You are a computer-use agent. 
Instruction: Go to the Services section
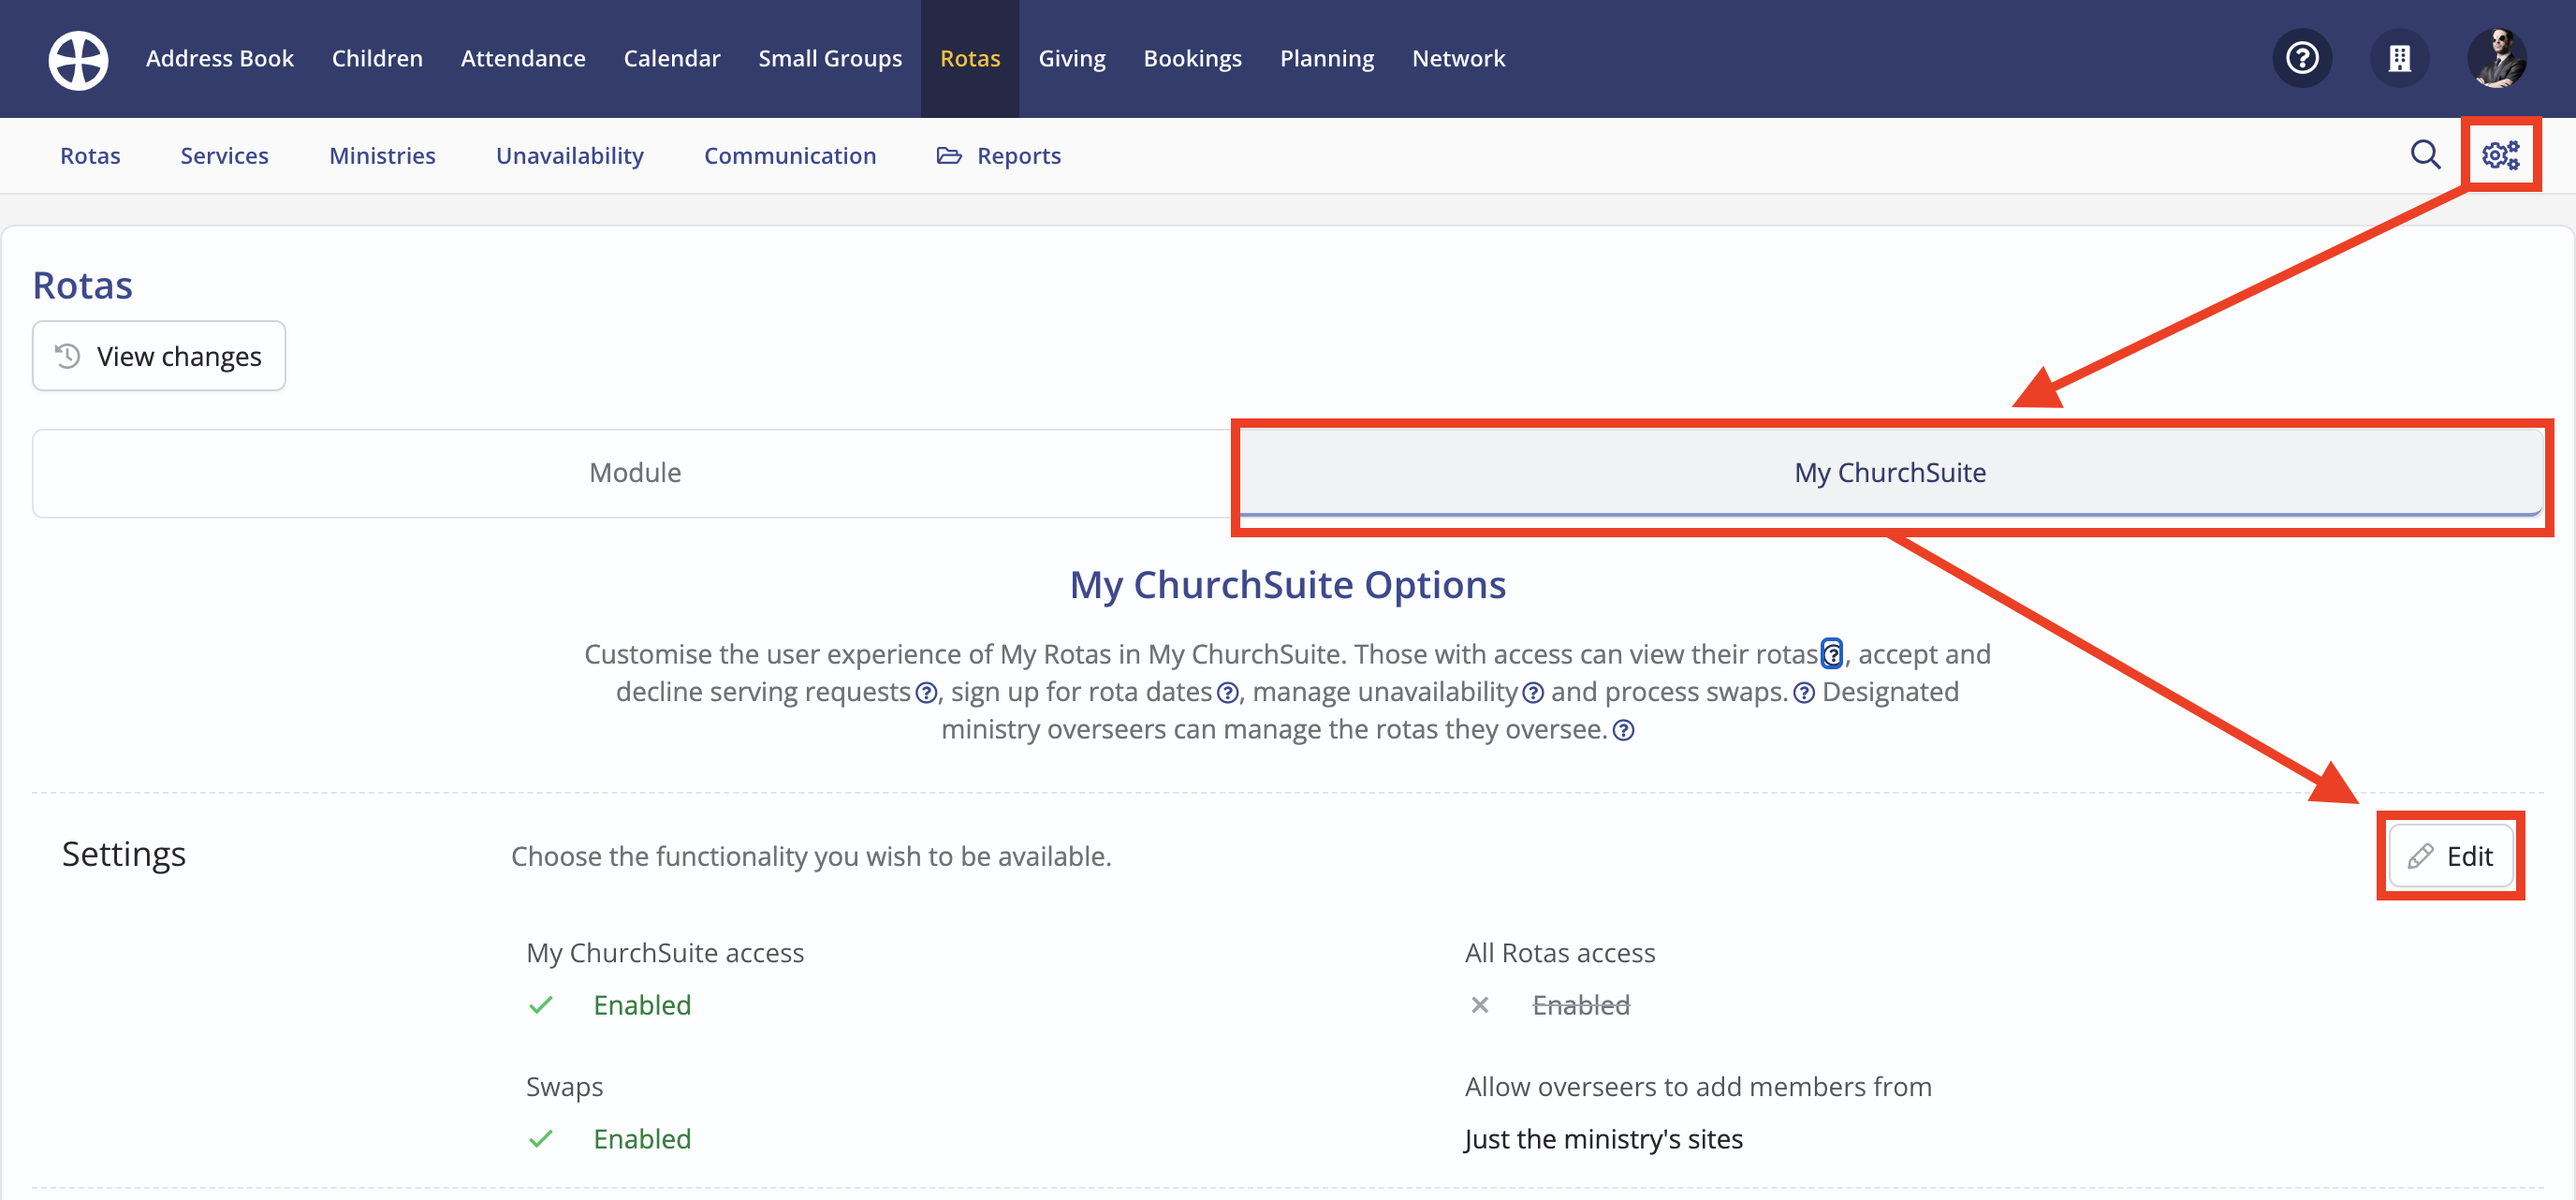(224, 155)
